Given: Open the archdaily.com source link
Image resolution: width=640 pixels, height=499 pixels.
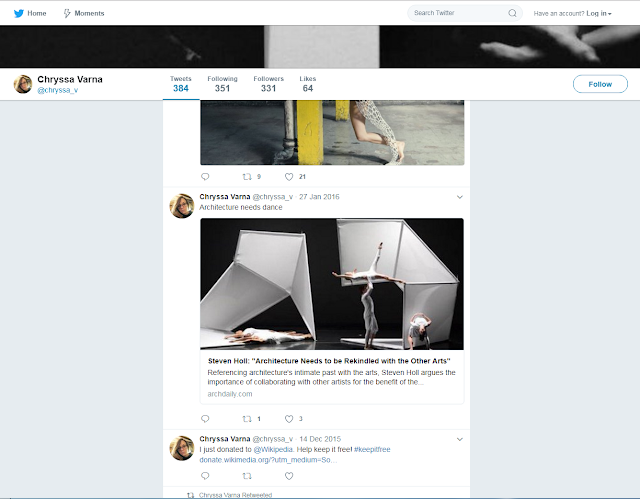Looking at the screenshot, I should [230, 394].
